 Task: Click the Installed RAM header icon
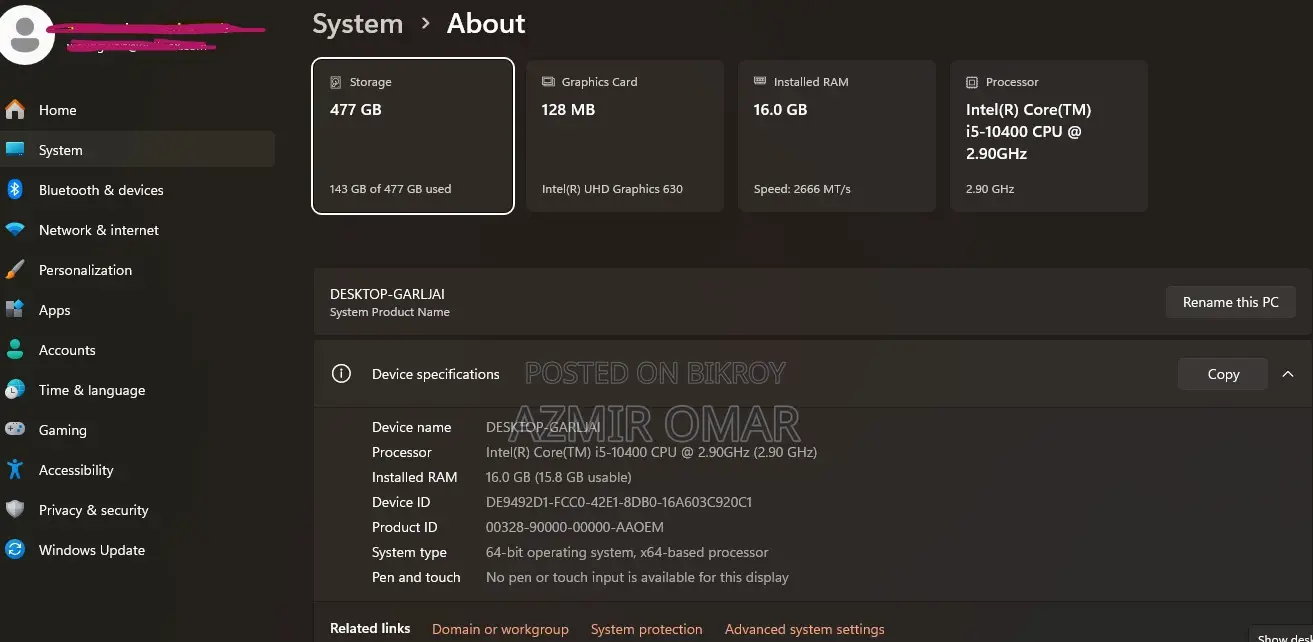tap(760, 82)
